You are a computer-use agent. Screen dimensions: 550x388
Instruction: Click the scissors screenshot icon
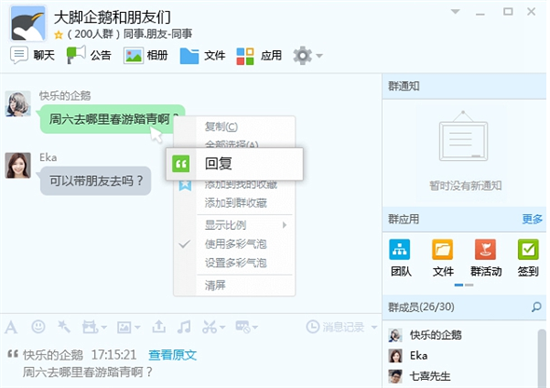pos(209,327)
